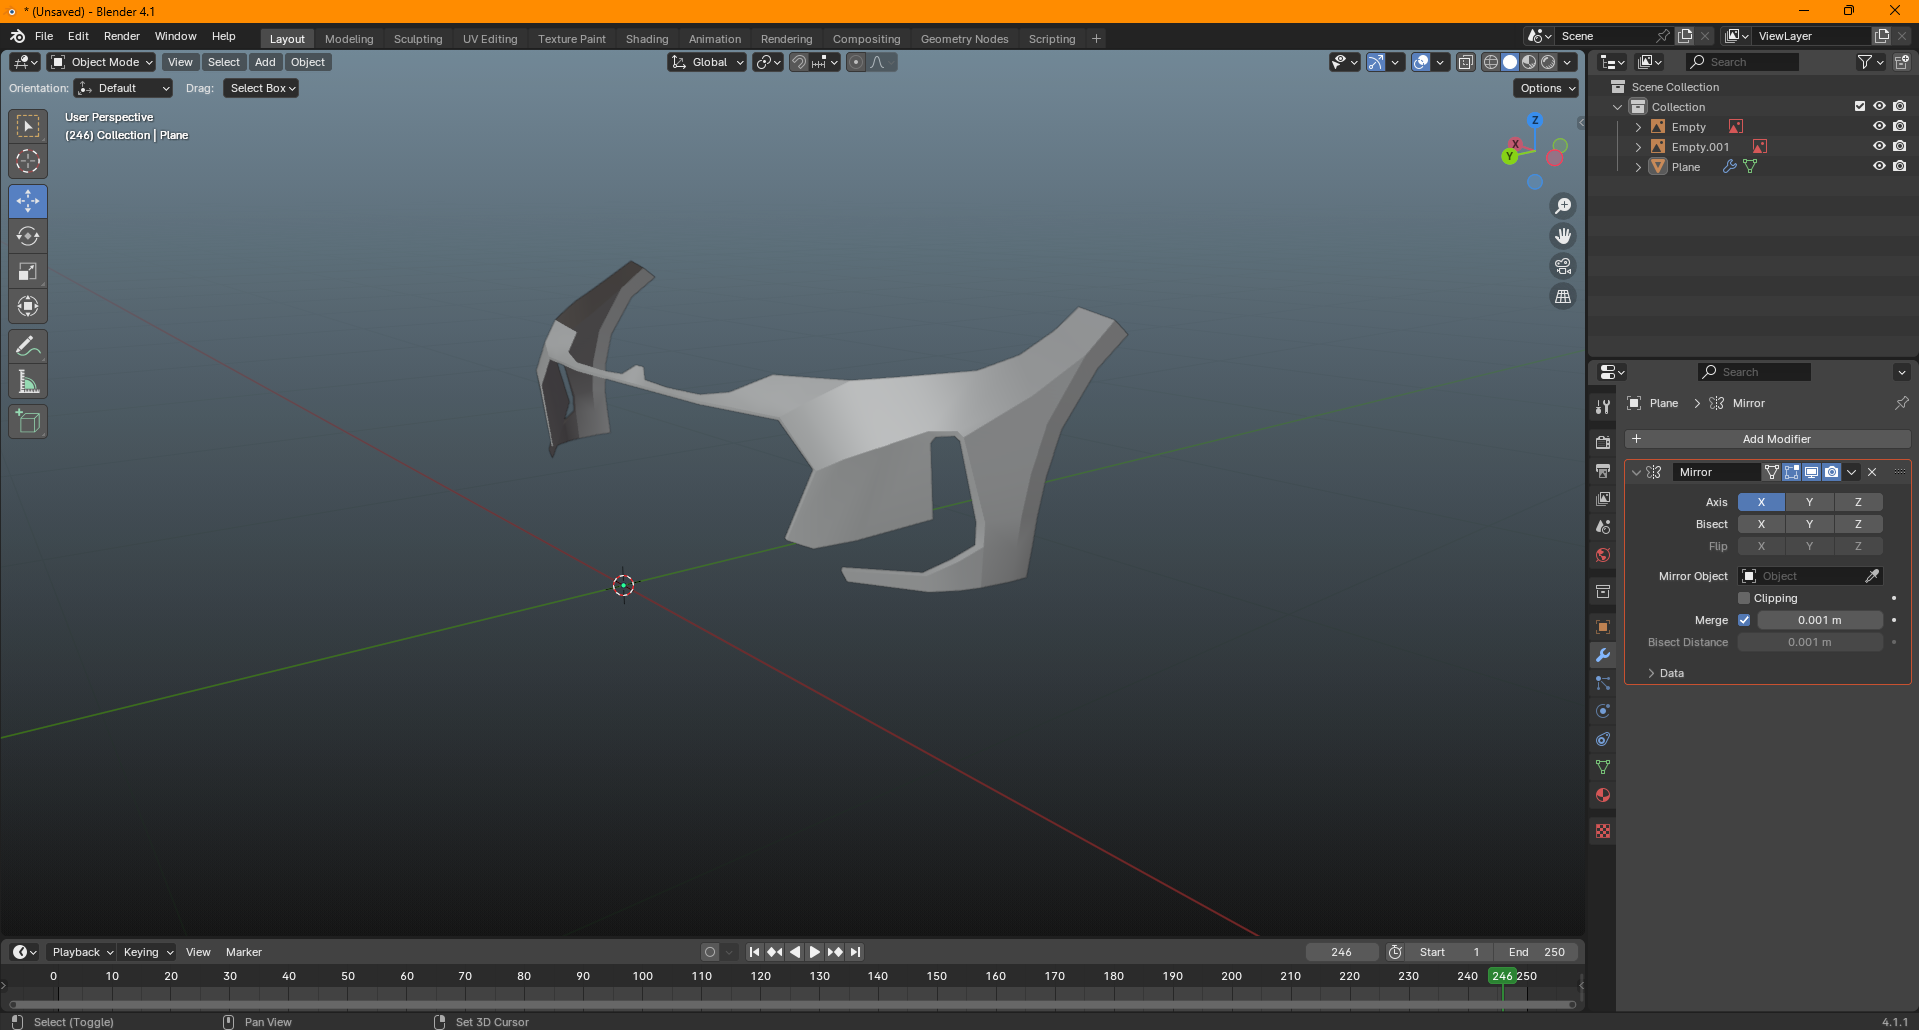Enable the Clipping checkbox

click(x=1744, y=598)
